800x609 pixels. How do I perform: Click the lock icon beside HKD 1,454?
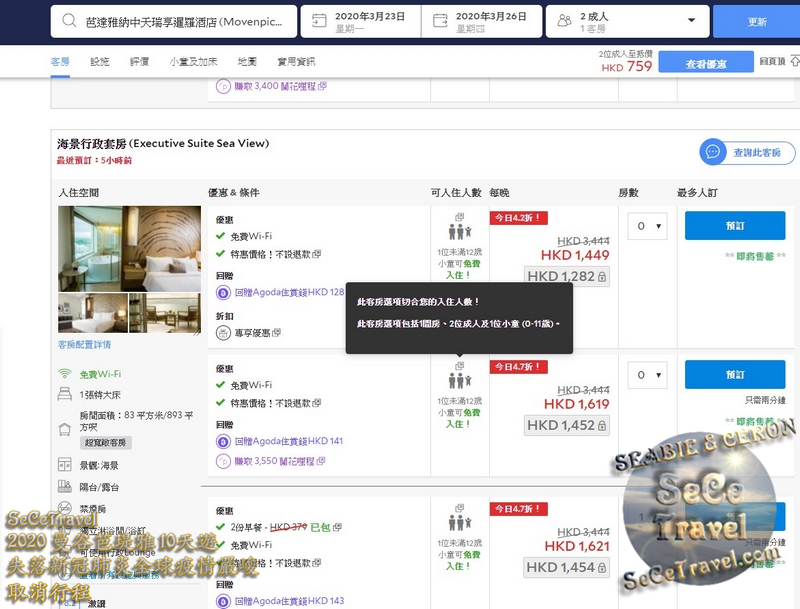602,568
